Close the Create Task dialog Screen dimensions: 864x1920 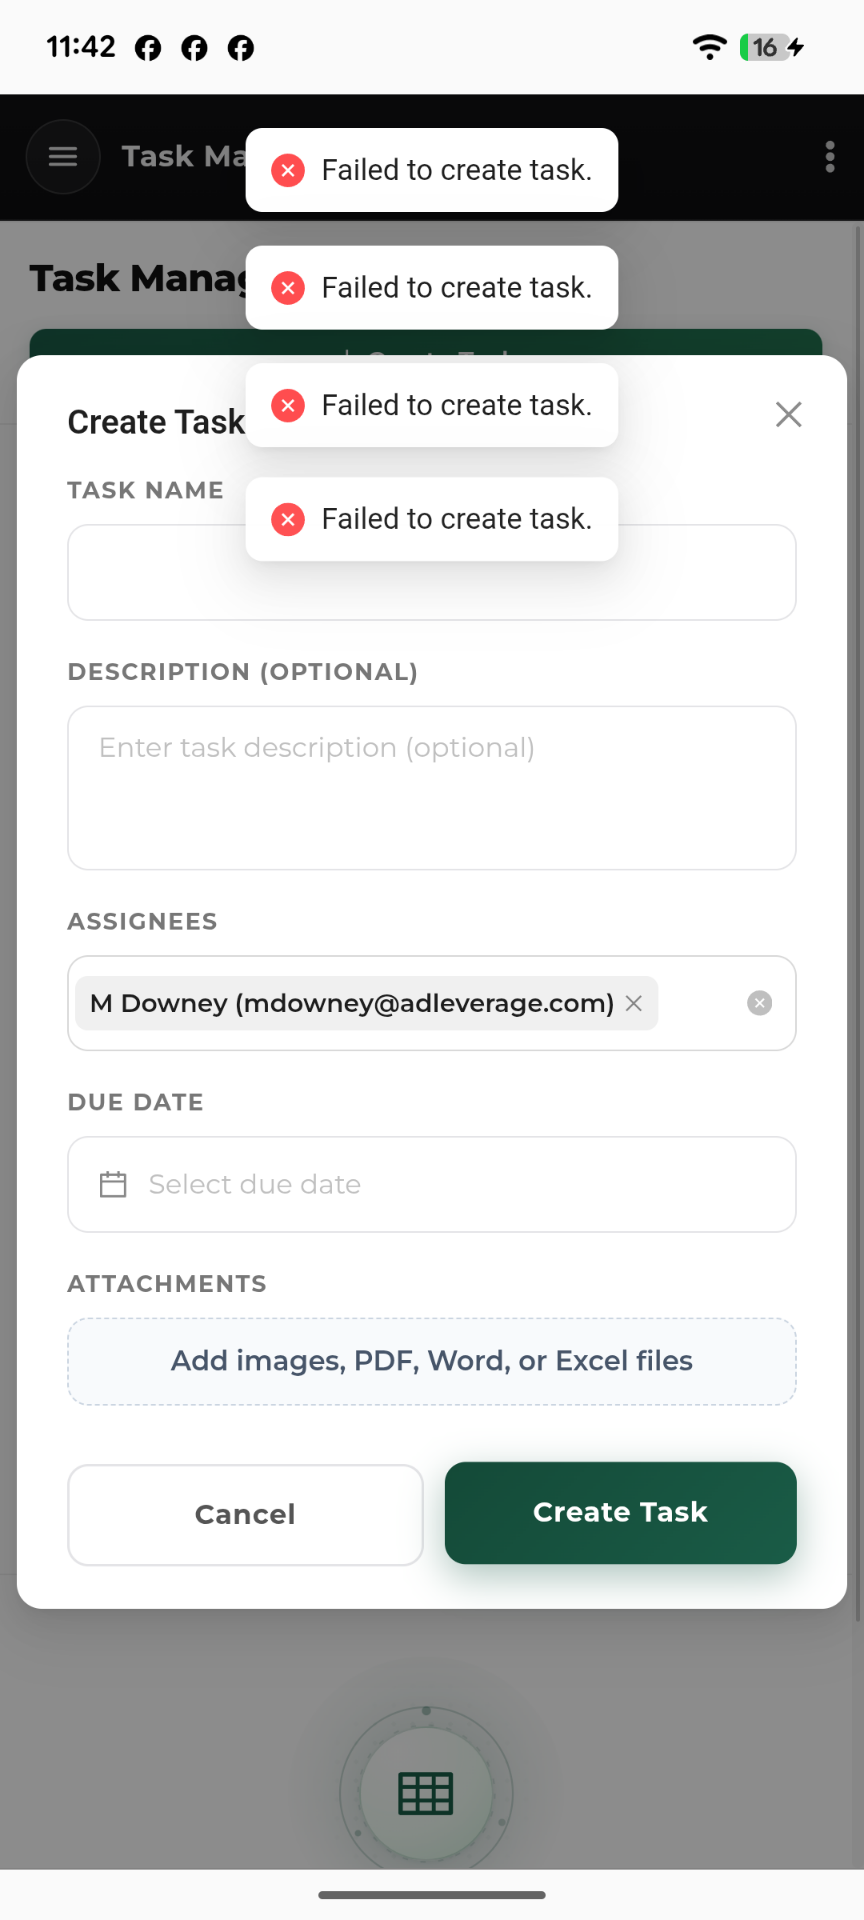tap(788, 415)
